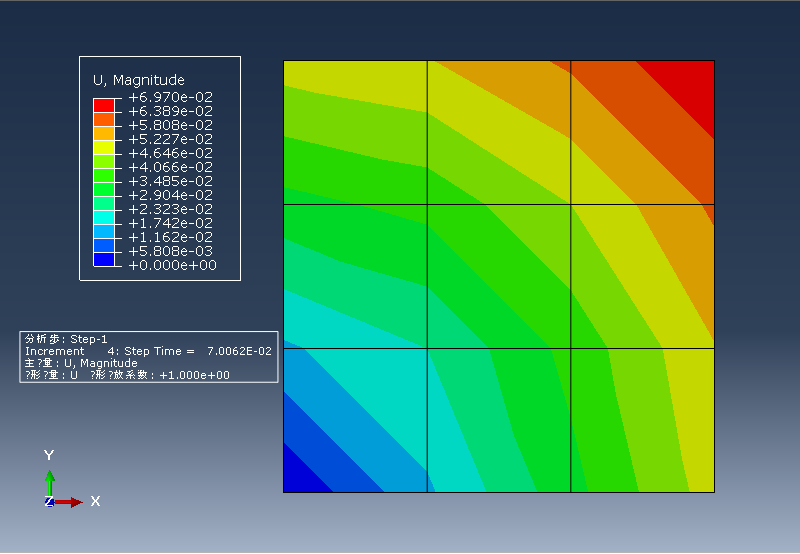800x554 pixels.
Task: Click the 'Increment 4: Step Time' text
Action: click(110, 351)
